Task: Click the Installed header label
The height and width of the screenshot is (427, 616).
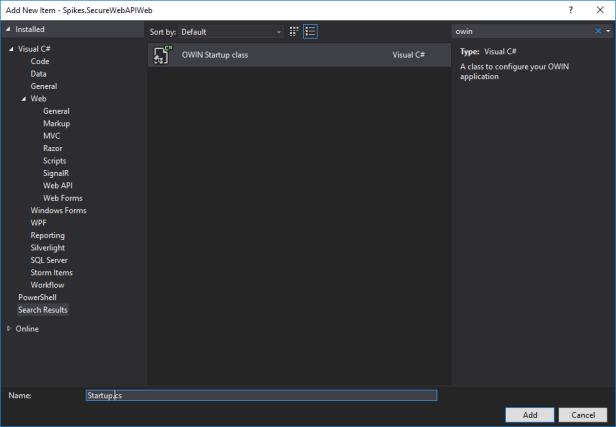Action: [30, 29]
